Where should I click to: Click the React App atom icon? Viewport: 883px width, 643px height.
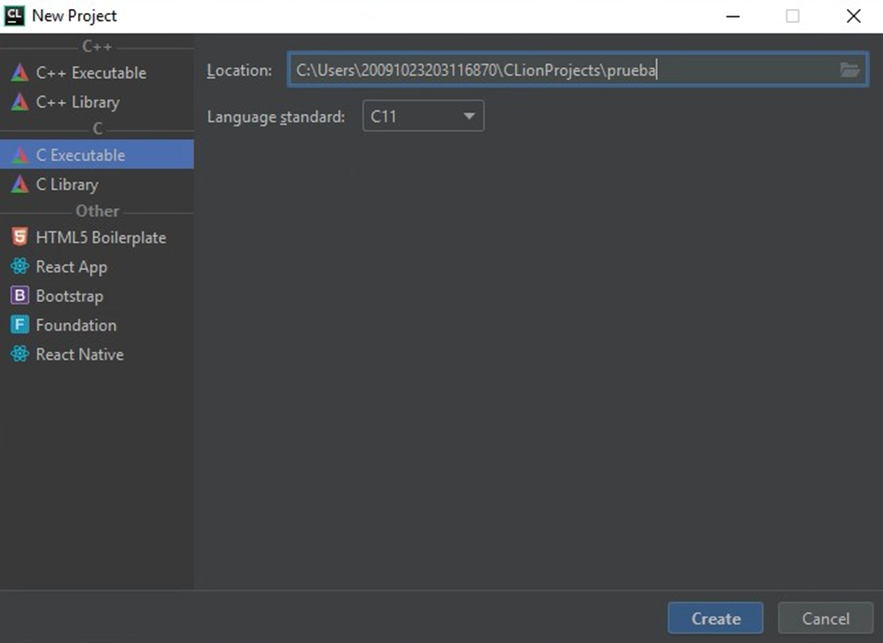[20, 266]
